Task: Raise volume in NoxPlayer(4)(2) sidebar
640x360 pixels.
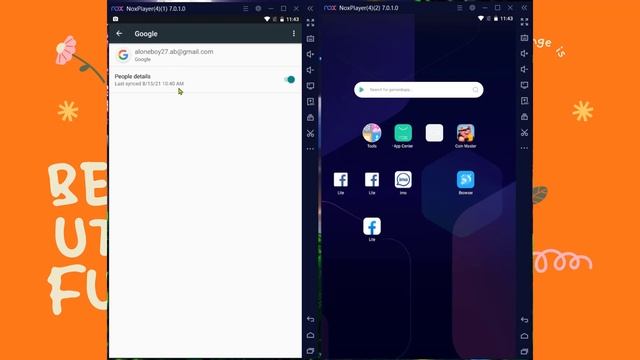Action: point(524,53)
